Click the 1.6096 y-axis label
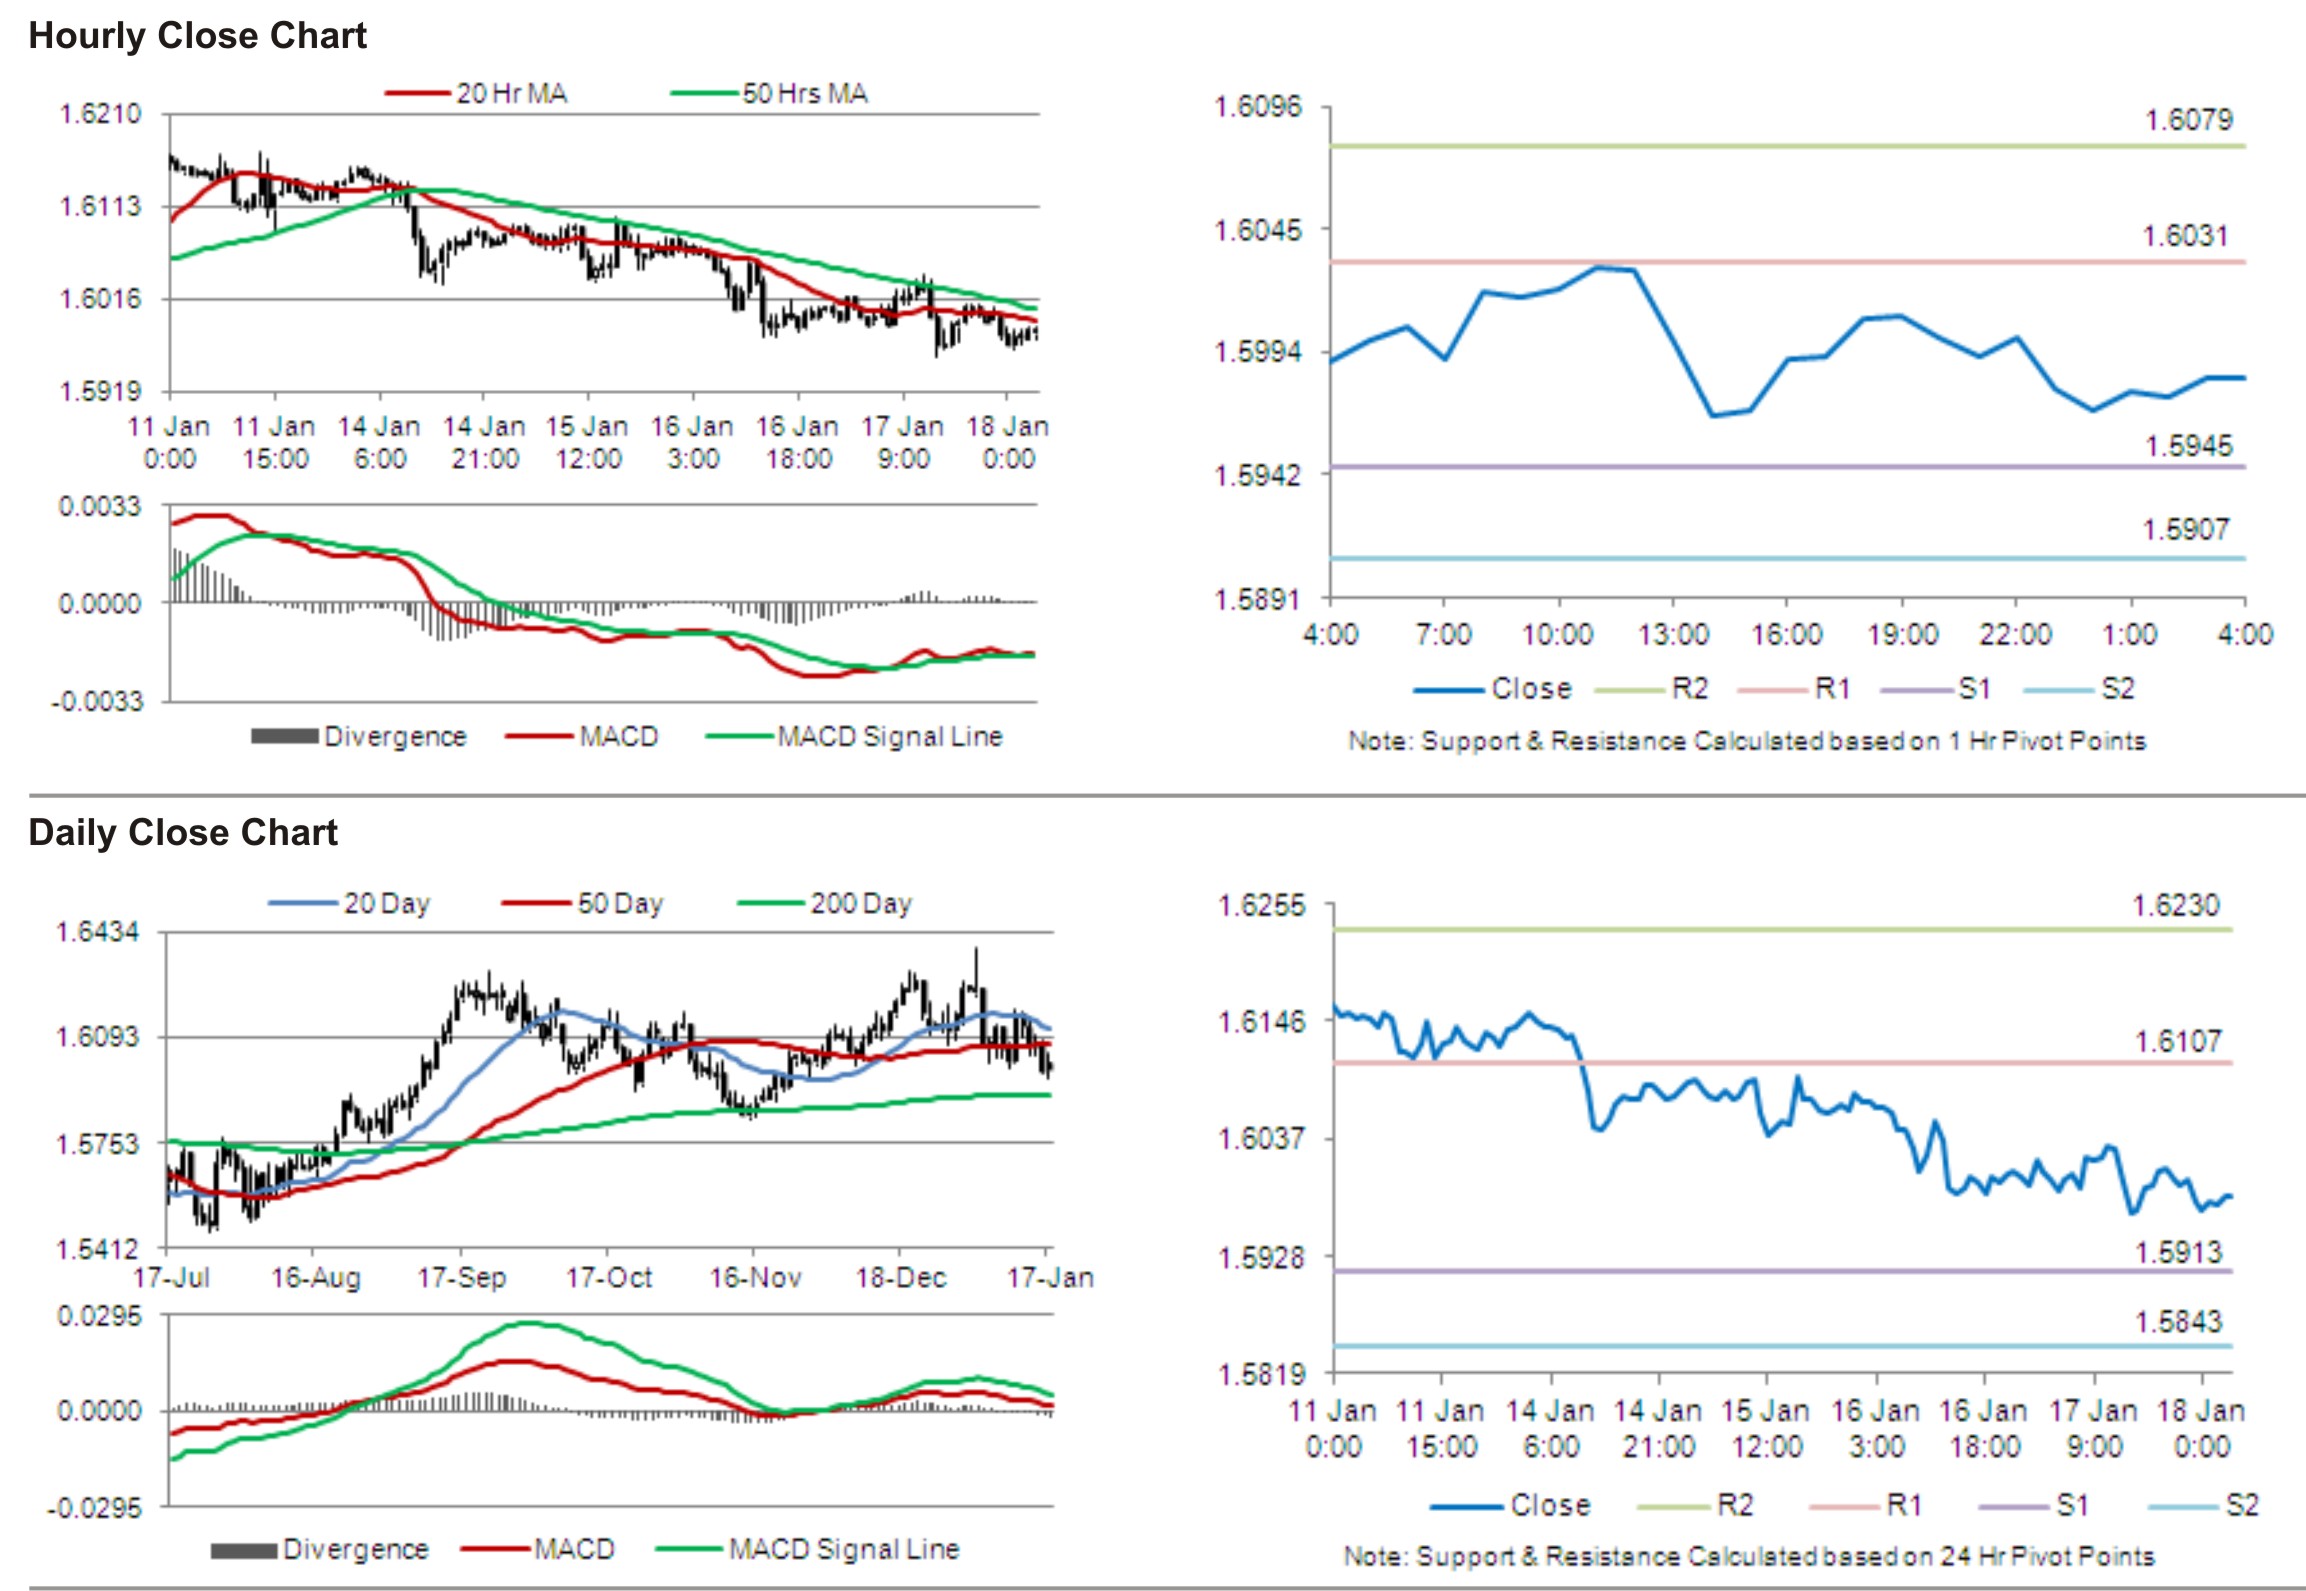The width and height of the screenshot is (2306, 1591). pyautogui.click(x=1257, y=106)
